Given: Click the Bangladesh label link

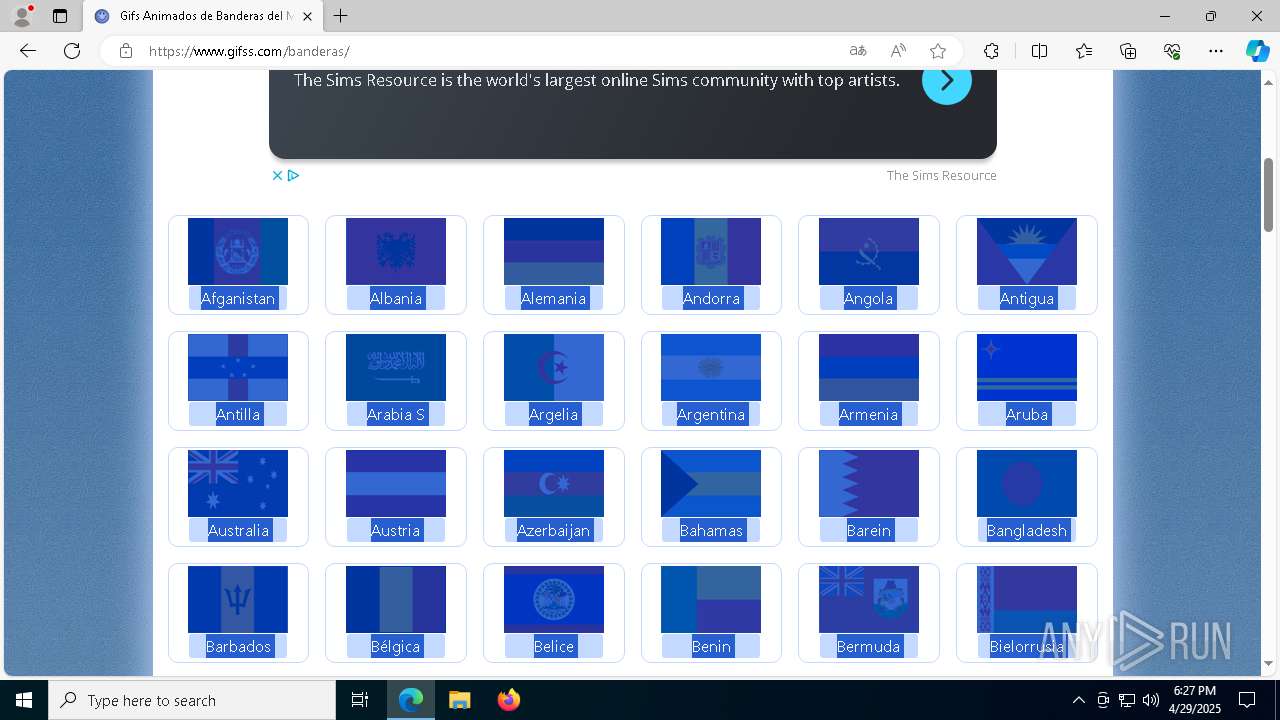Looking at the screenshot, I should point(1027,530).
